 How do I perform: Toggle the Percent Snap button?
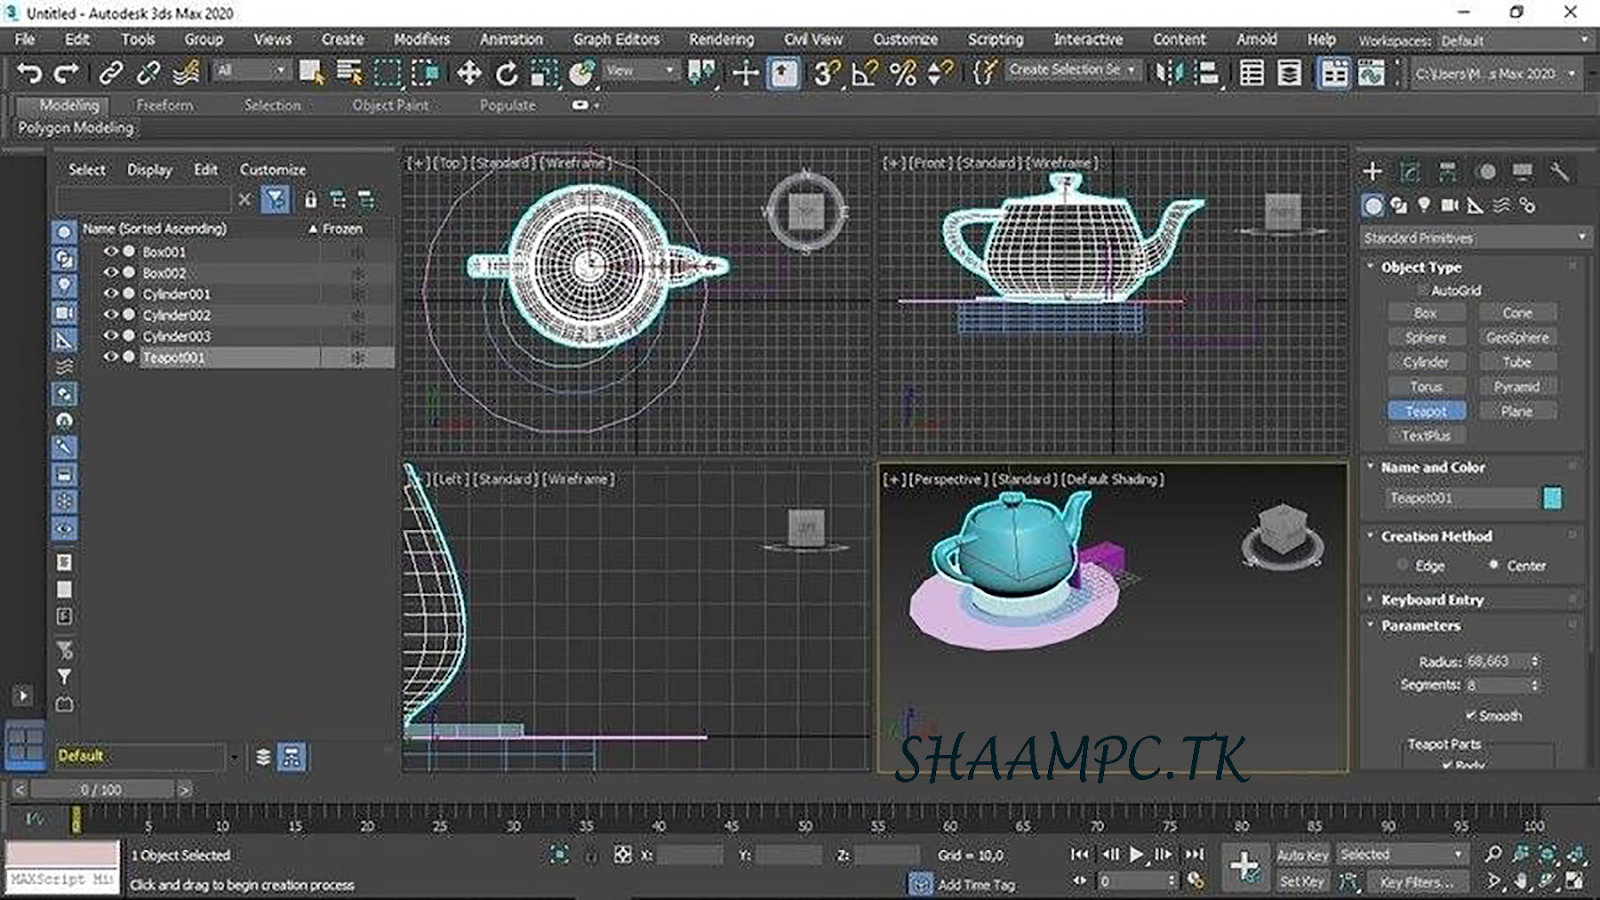[x=902, y=73]
